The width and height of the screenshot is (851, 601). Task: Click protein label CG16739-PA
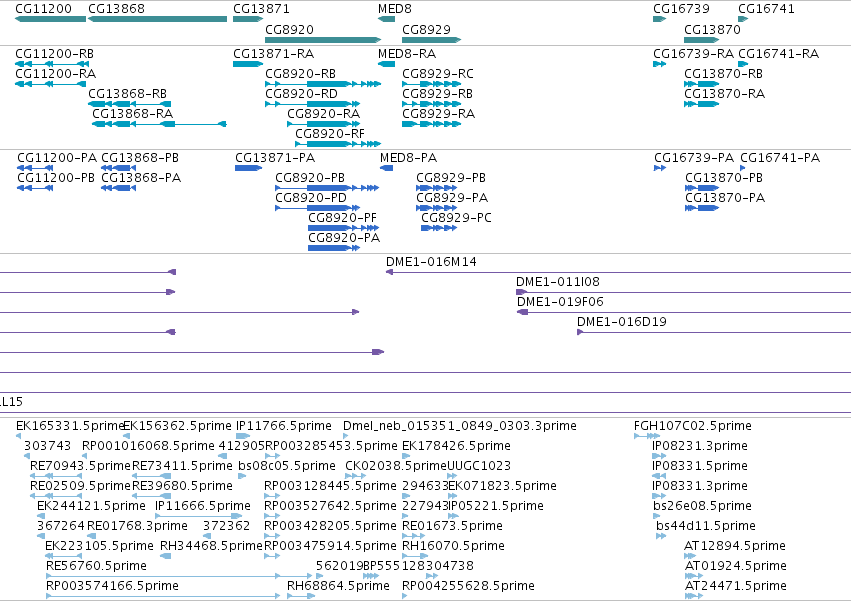pyautogui.click(x=694, y=158)
